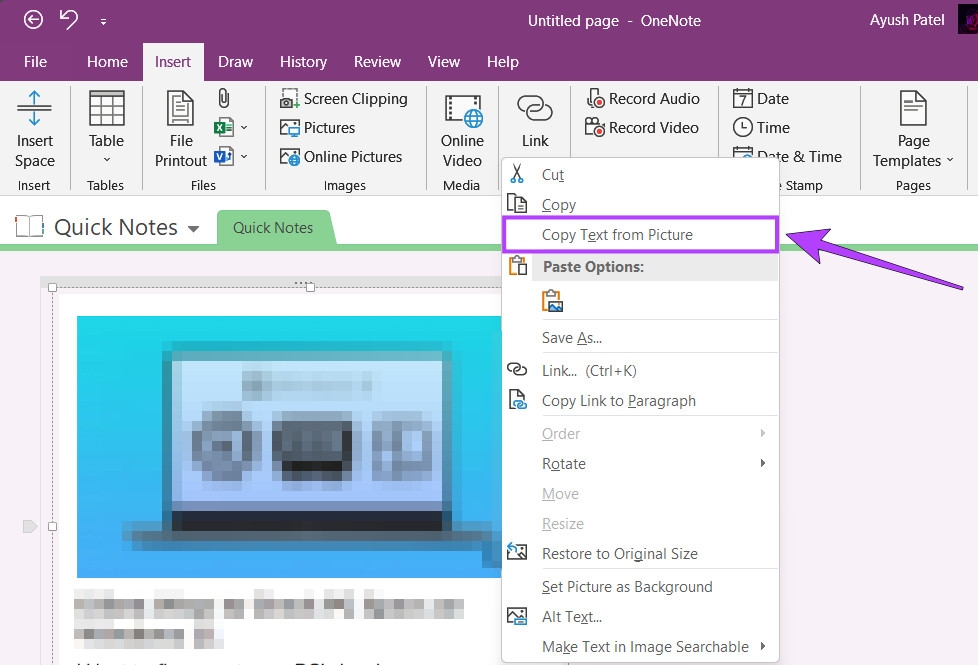Screen dimensions: 978x665
Task: Select the Quick Notes section tab
Action: tap(273, 228)
